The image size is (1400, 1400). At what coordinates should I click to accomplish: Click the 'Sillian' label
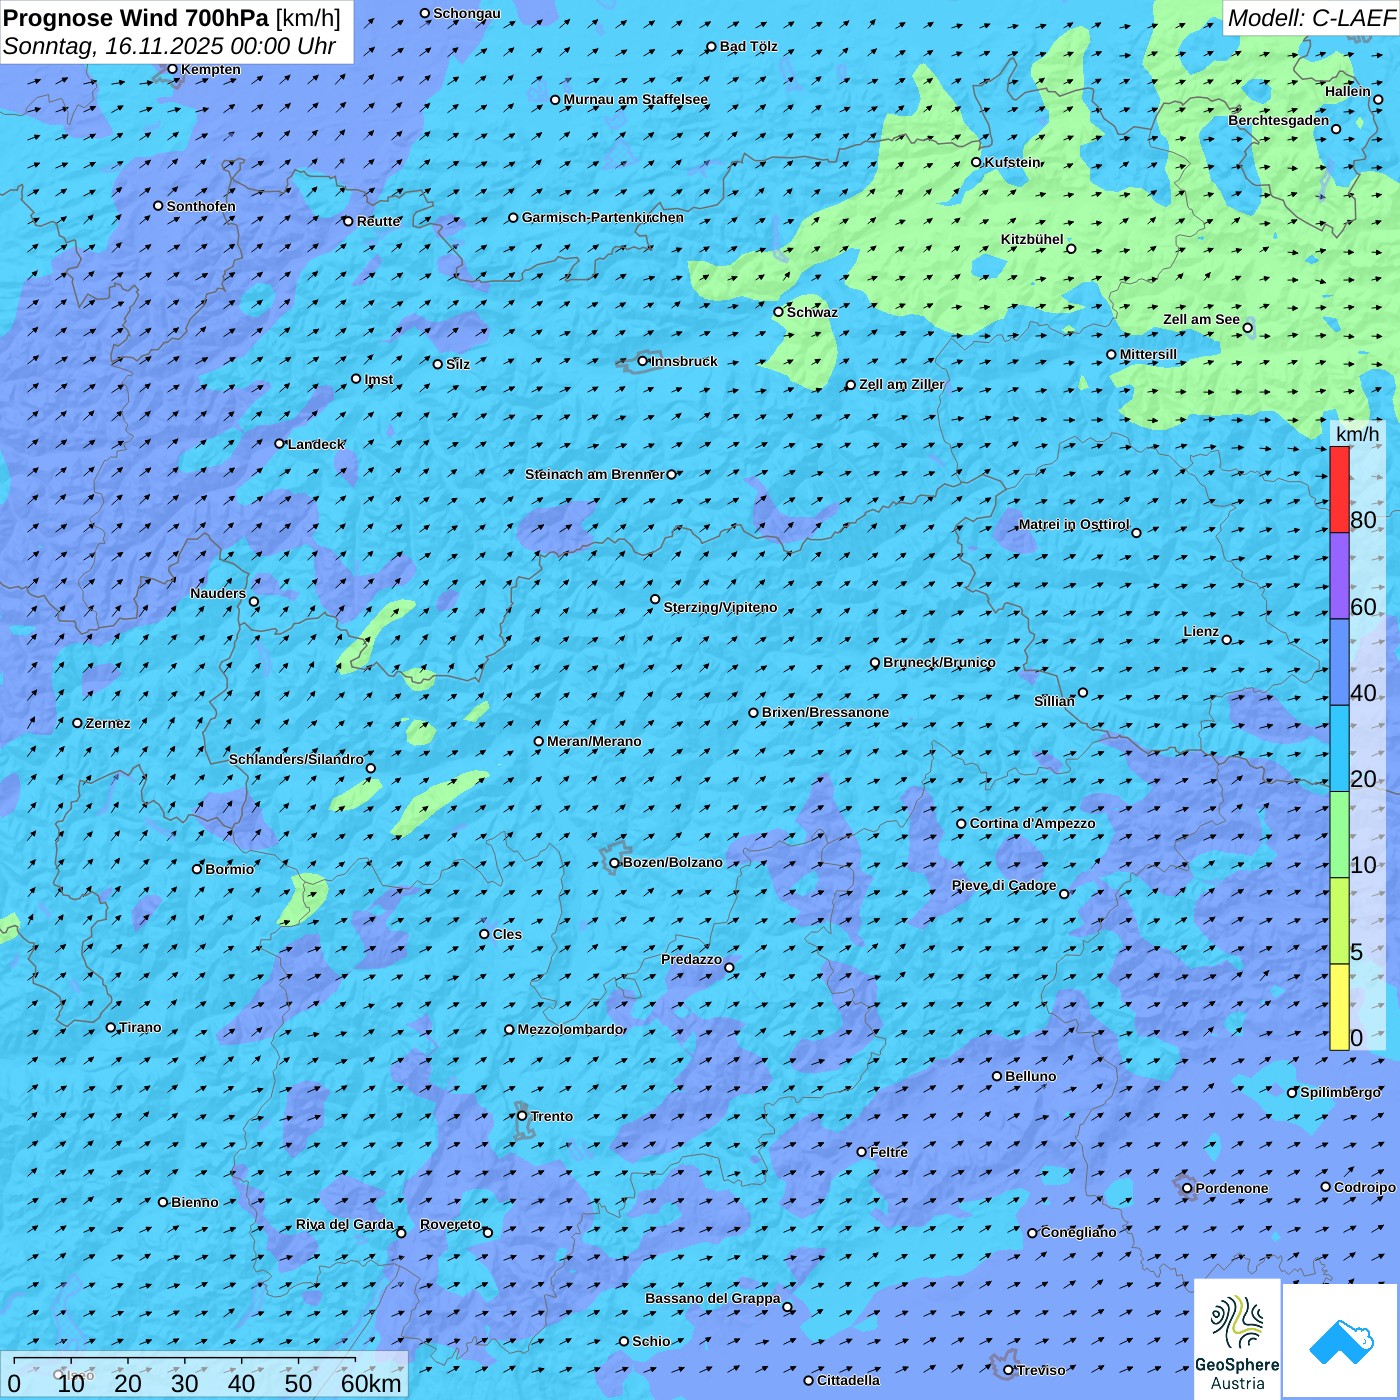pos(1054,701)
